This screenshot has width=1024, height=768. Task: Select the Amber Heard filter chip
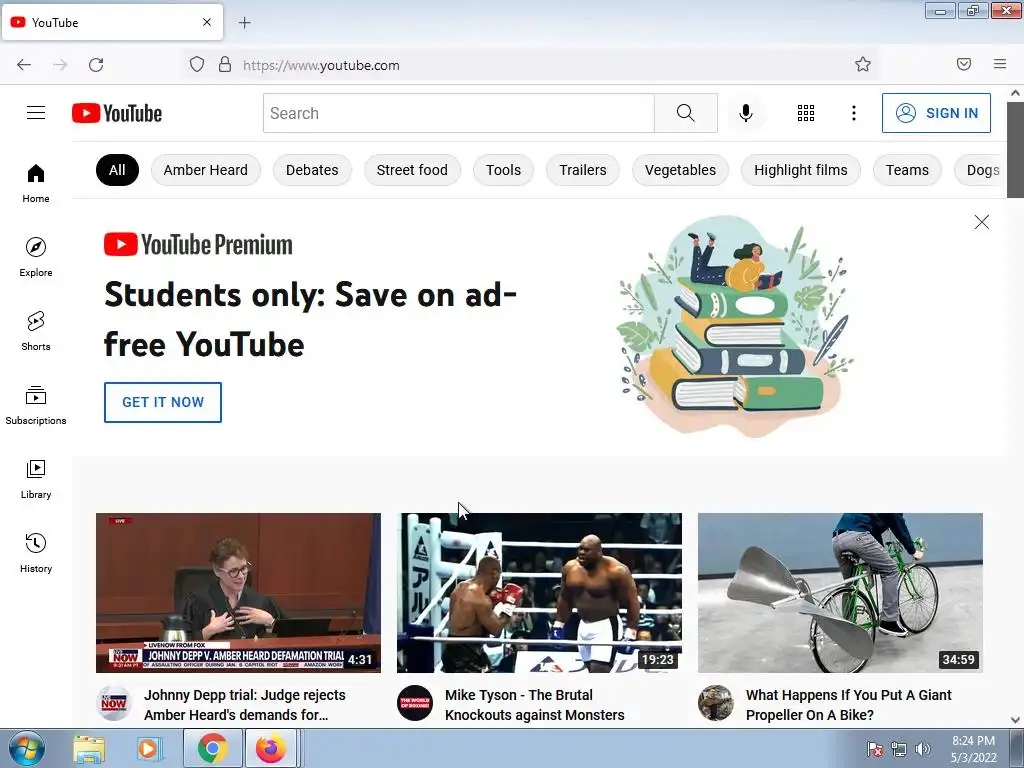tap(206, 170)
